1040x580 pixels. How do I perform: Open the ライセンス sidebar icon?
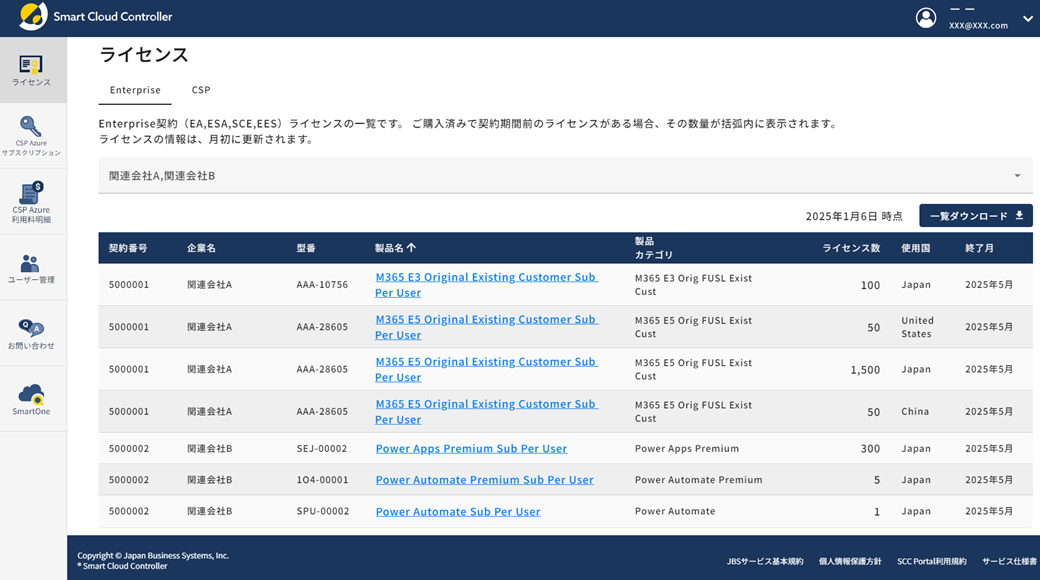coord(31,65)
